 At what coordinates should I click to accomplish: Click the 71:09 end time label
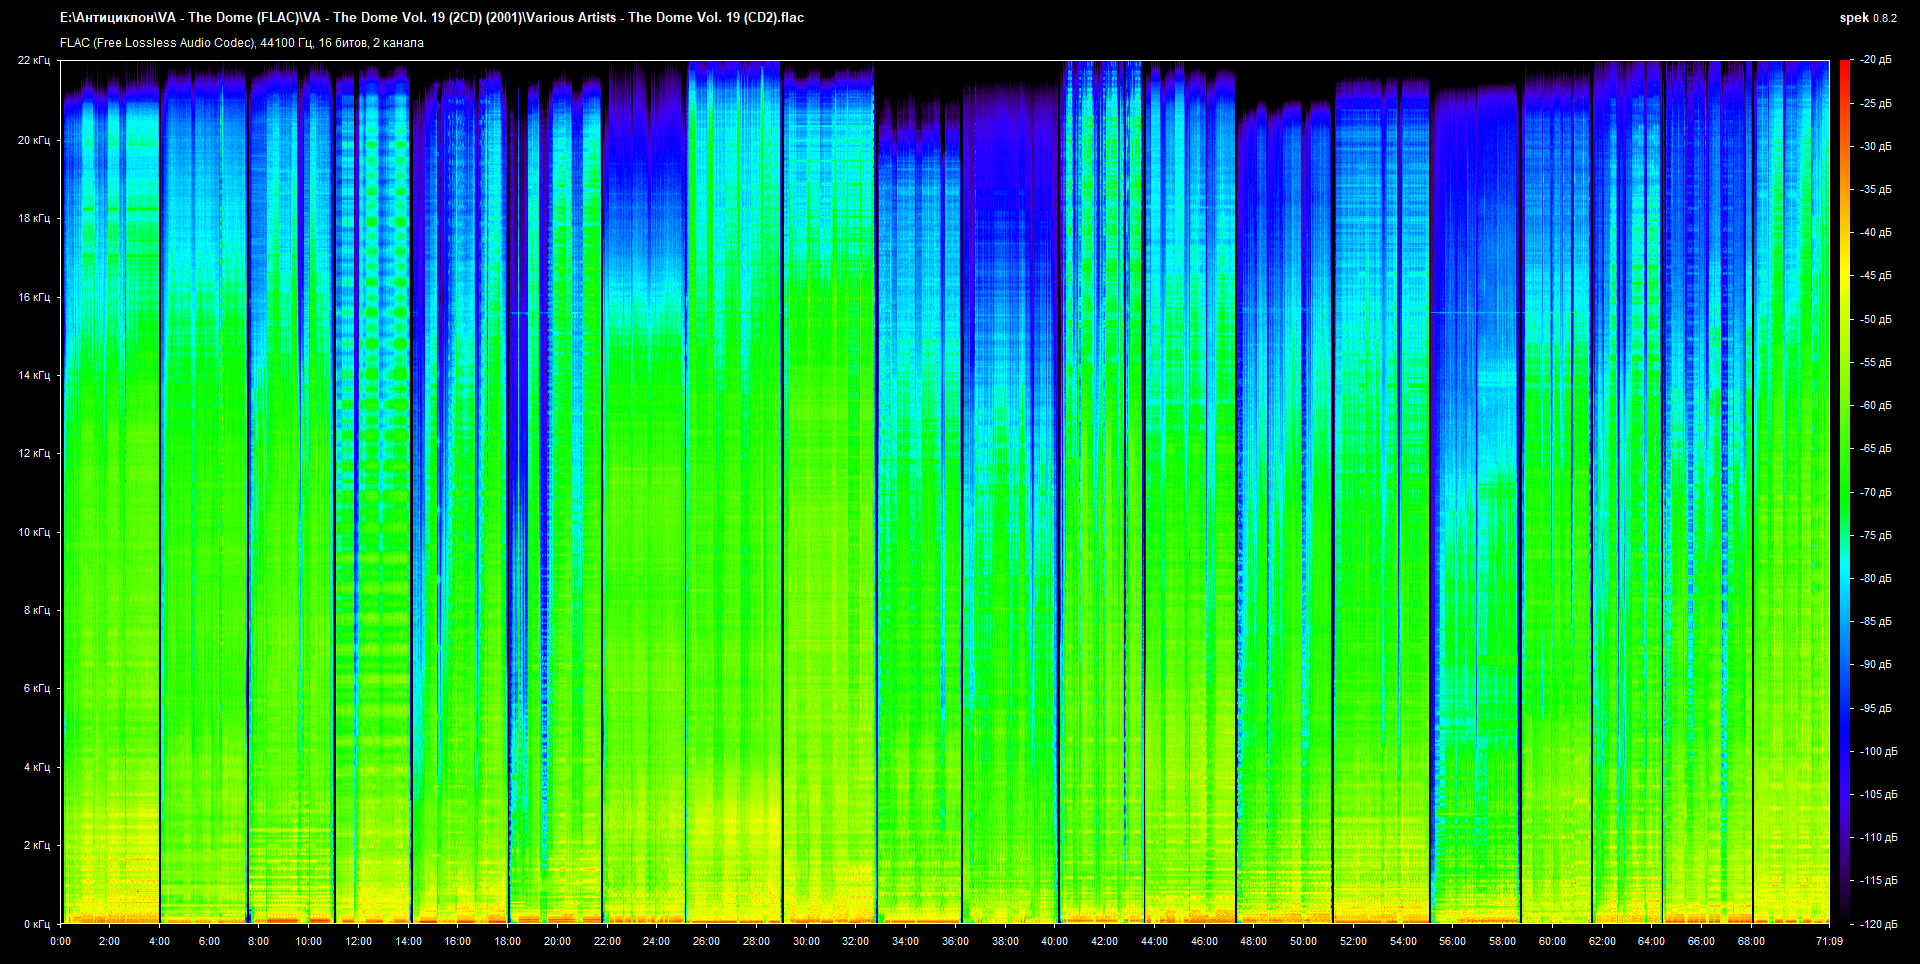coord(1829,941)
